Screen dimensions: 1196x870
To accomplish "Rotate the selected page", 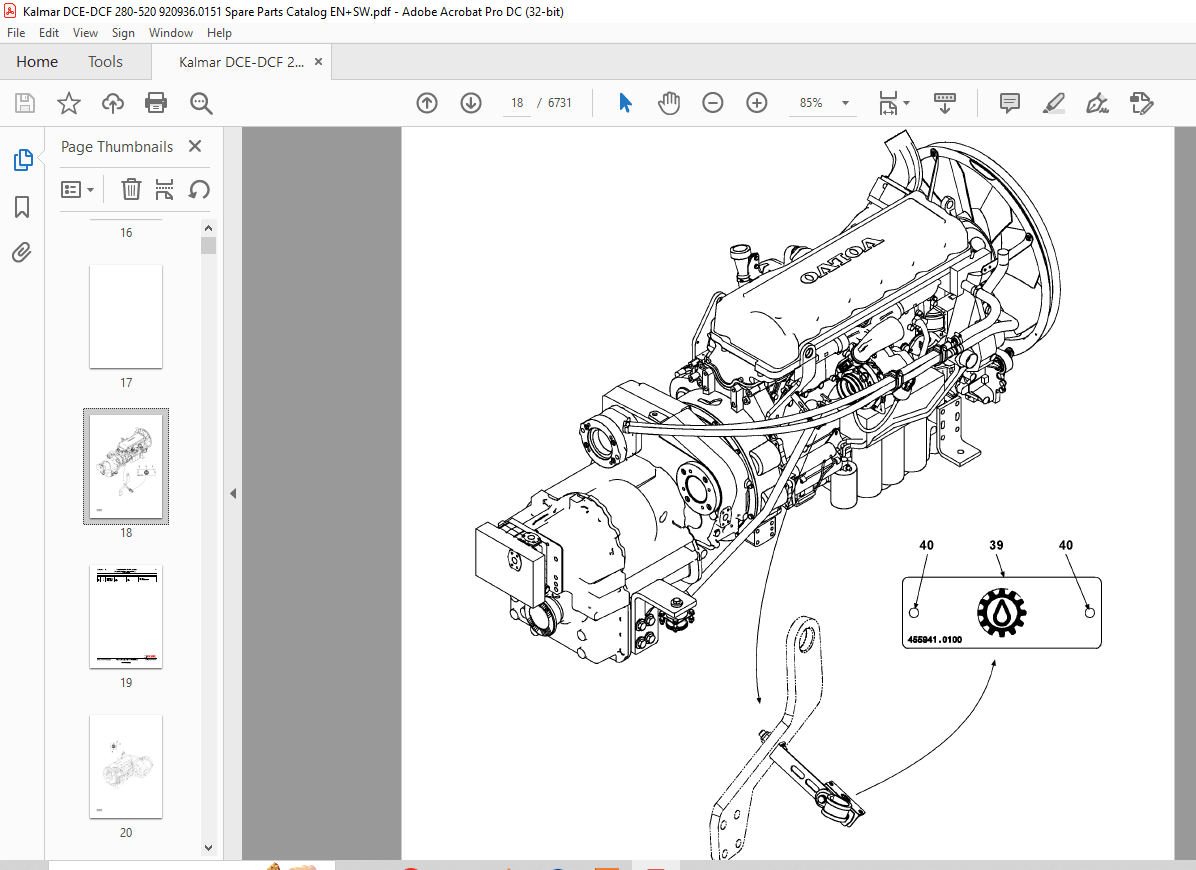I will pyautogui.click(x=199, y=189).
